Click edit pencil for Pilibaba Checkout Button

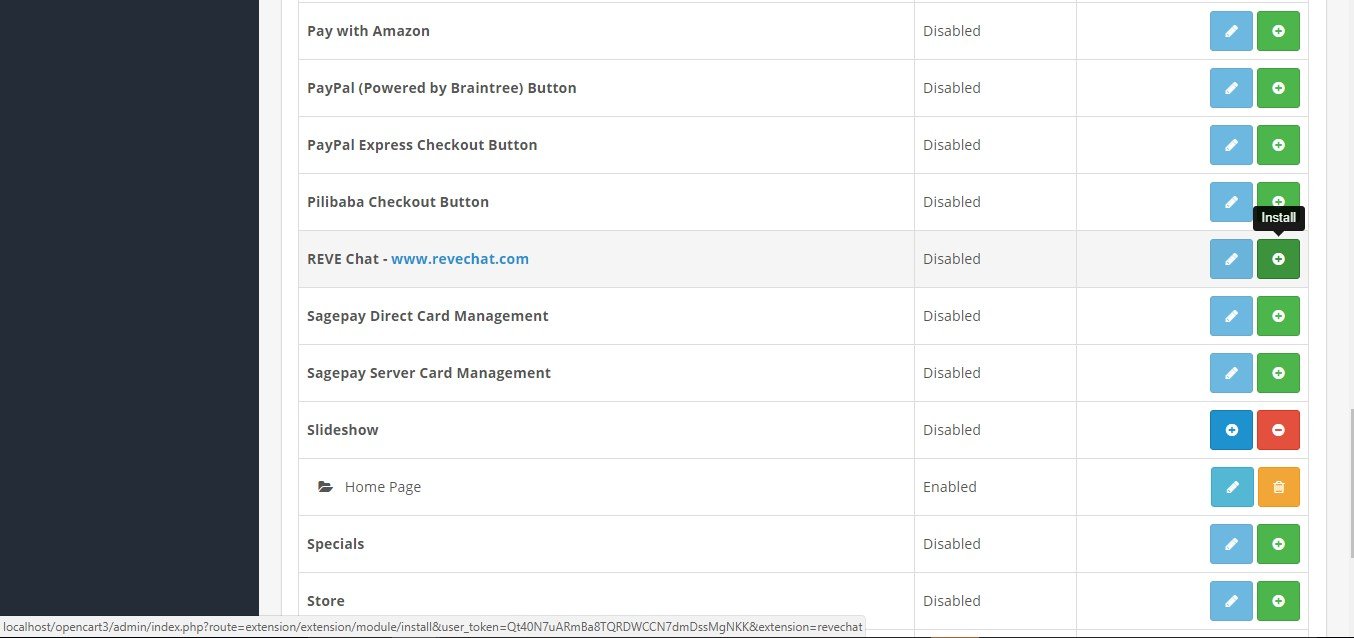[1231, 200]
